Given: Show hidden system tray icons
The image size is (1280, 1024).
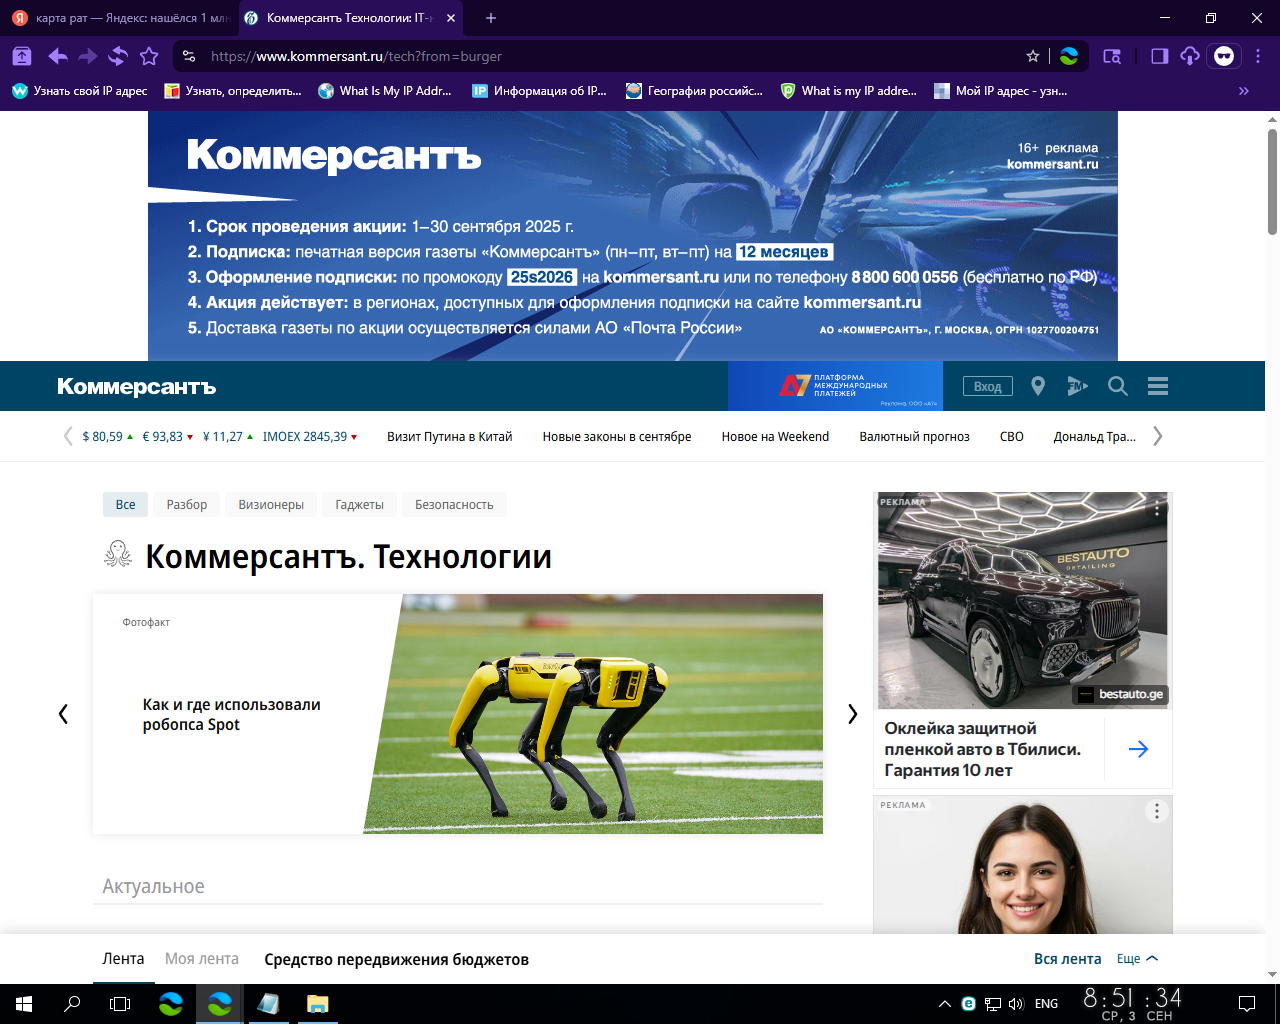Looking at the screenshot, I should point(944,1003).
